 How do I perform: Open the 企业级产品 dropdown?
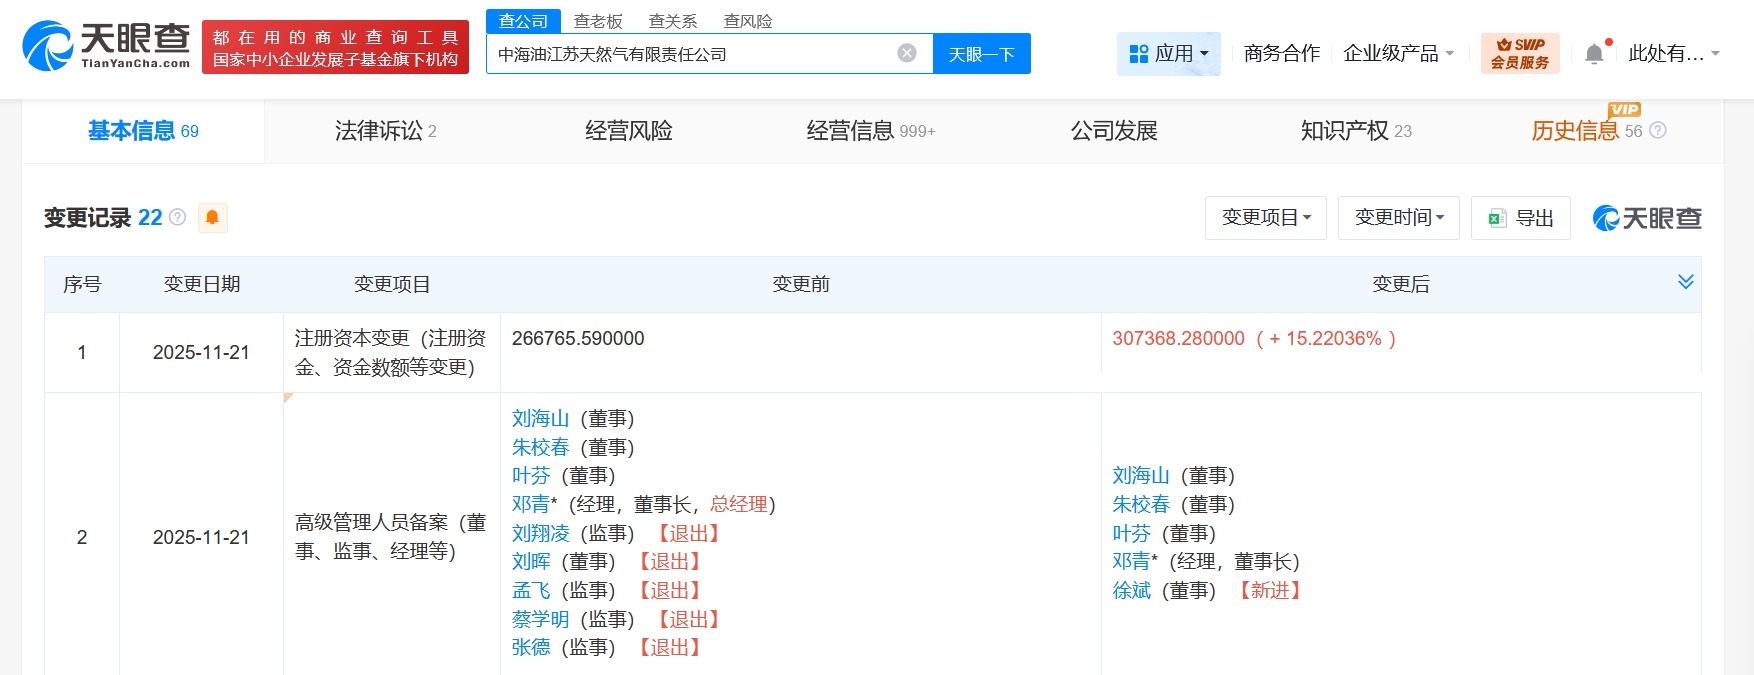click(x=1397, y=54)
